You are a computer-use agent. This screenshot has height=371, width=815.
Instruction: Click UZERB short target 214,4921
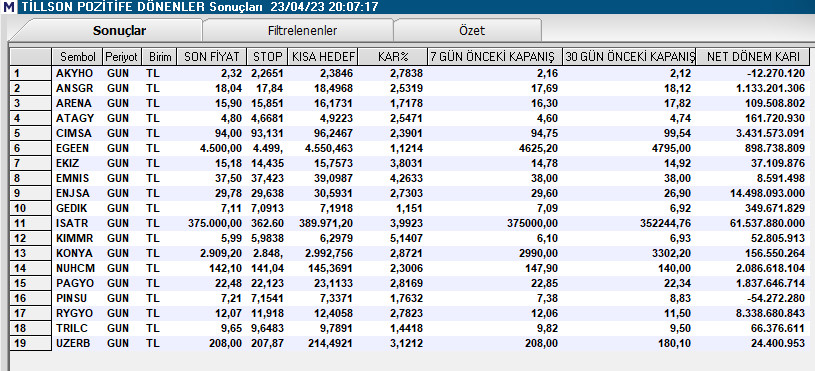click(x=333, y=343)
